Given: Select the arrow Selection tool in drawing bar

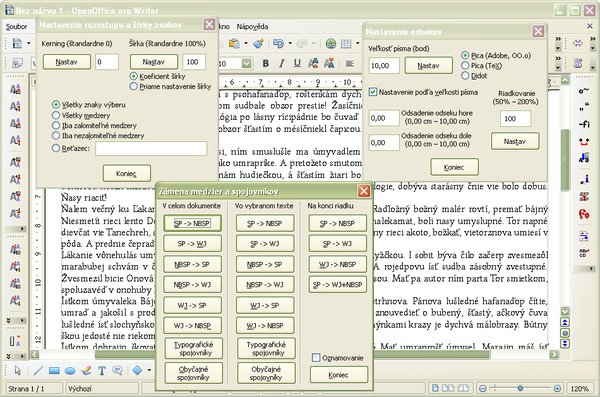Looking at the screenshot, I should pos(18,370).
